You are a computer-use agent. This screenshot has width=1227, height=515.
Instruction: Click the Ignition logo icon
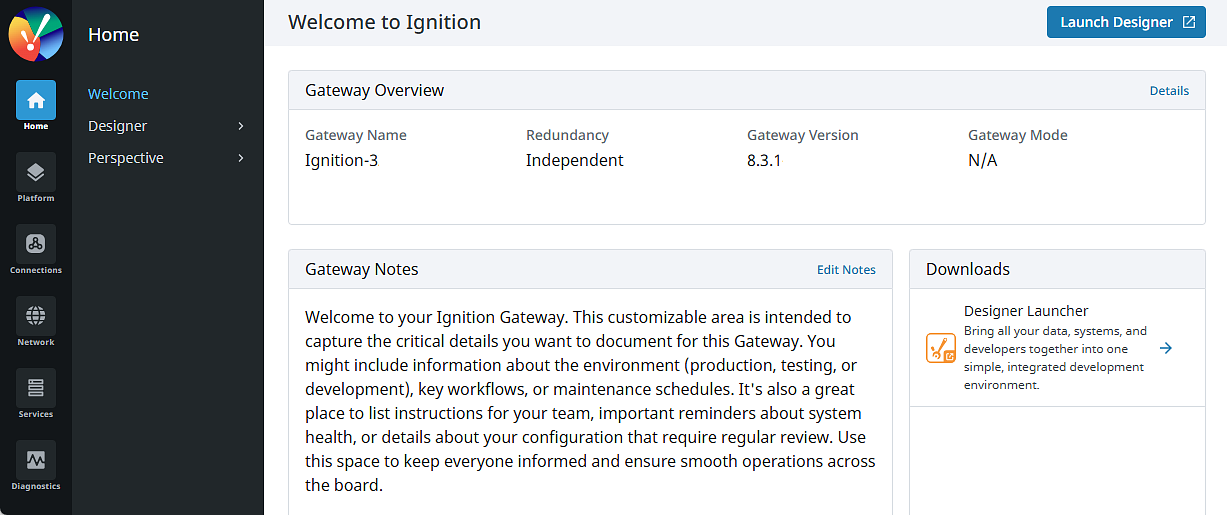pos(36,34)
